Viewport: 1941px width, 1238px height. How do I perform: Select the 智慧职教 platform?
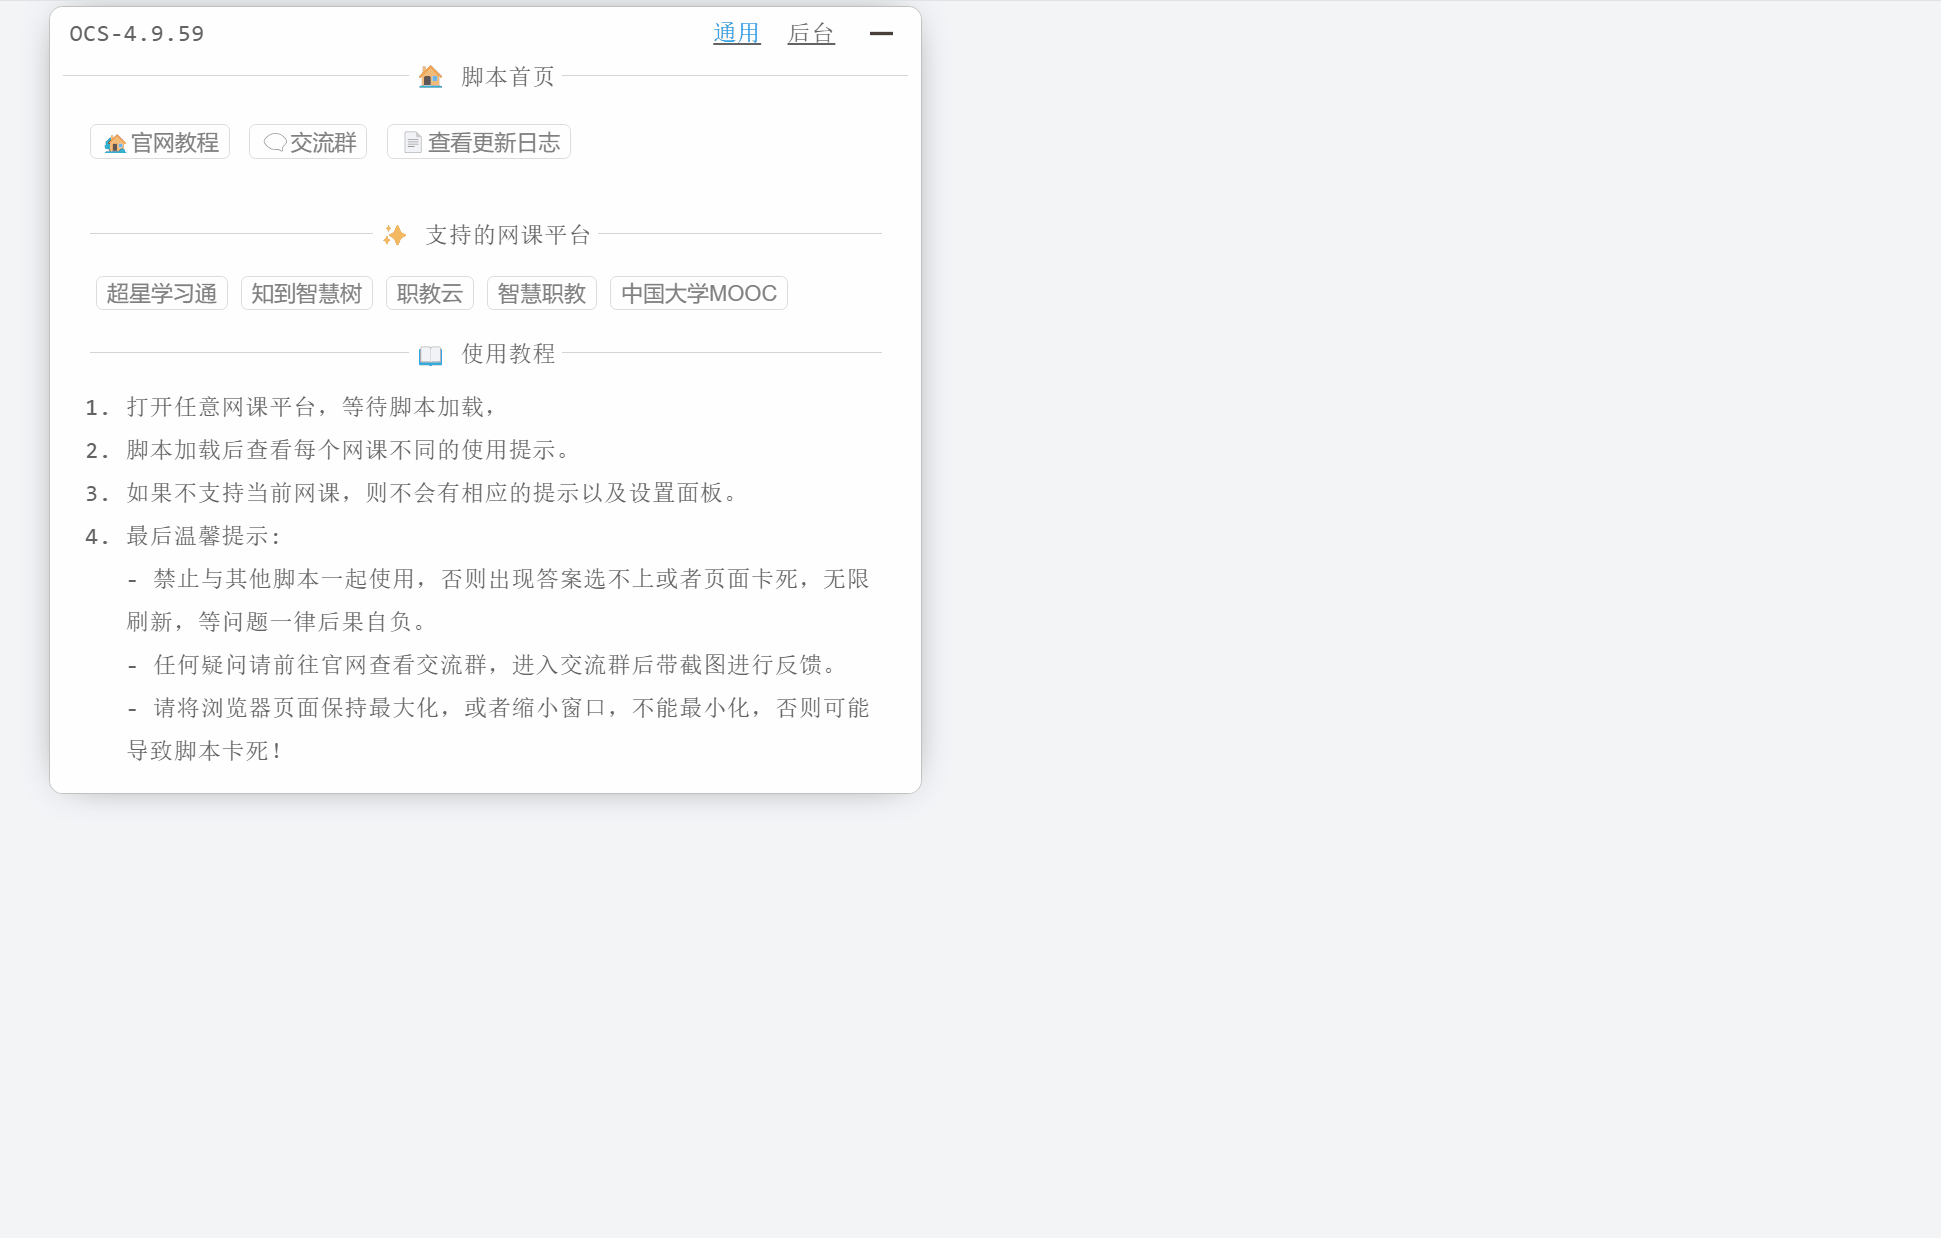pos(543,293)
